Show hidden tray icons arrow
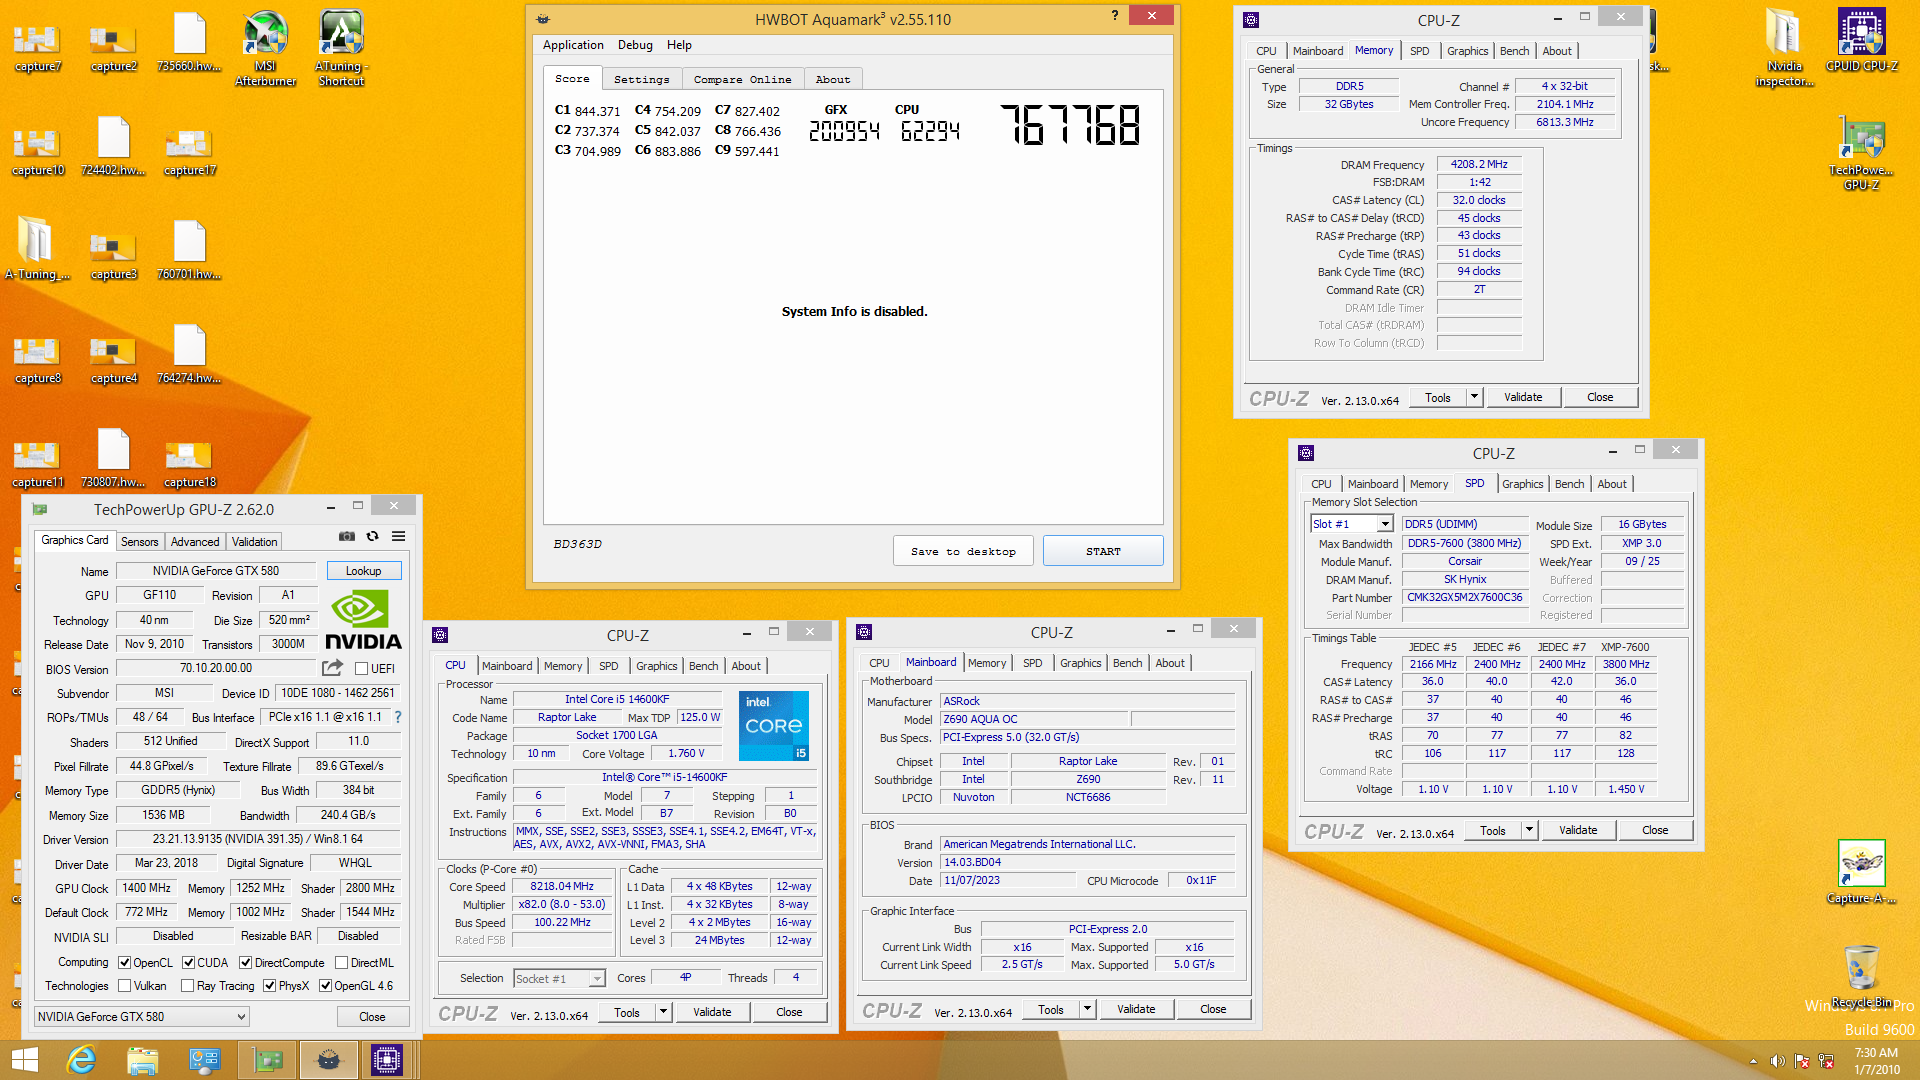This screenshot has width=1920, height=1080. [1753, 1062]
